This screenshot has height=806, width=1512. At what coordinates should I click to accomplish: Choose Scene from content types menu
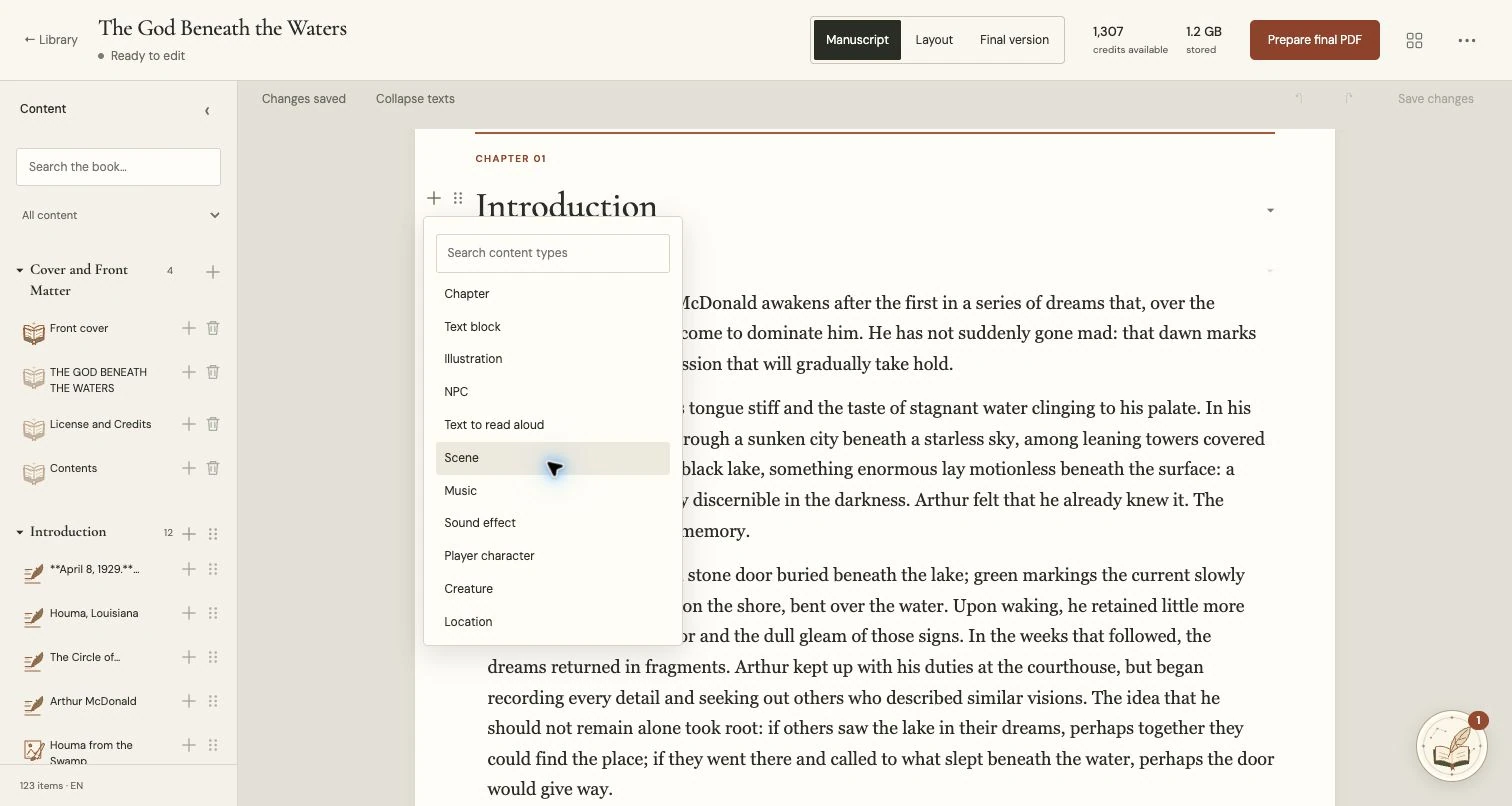tap(553, 458)
